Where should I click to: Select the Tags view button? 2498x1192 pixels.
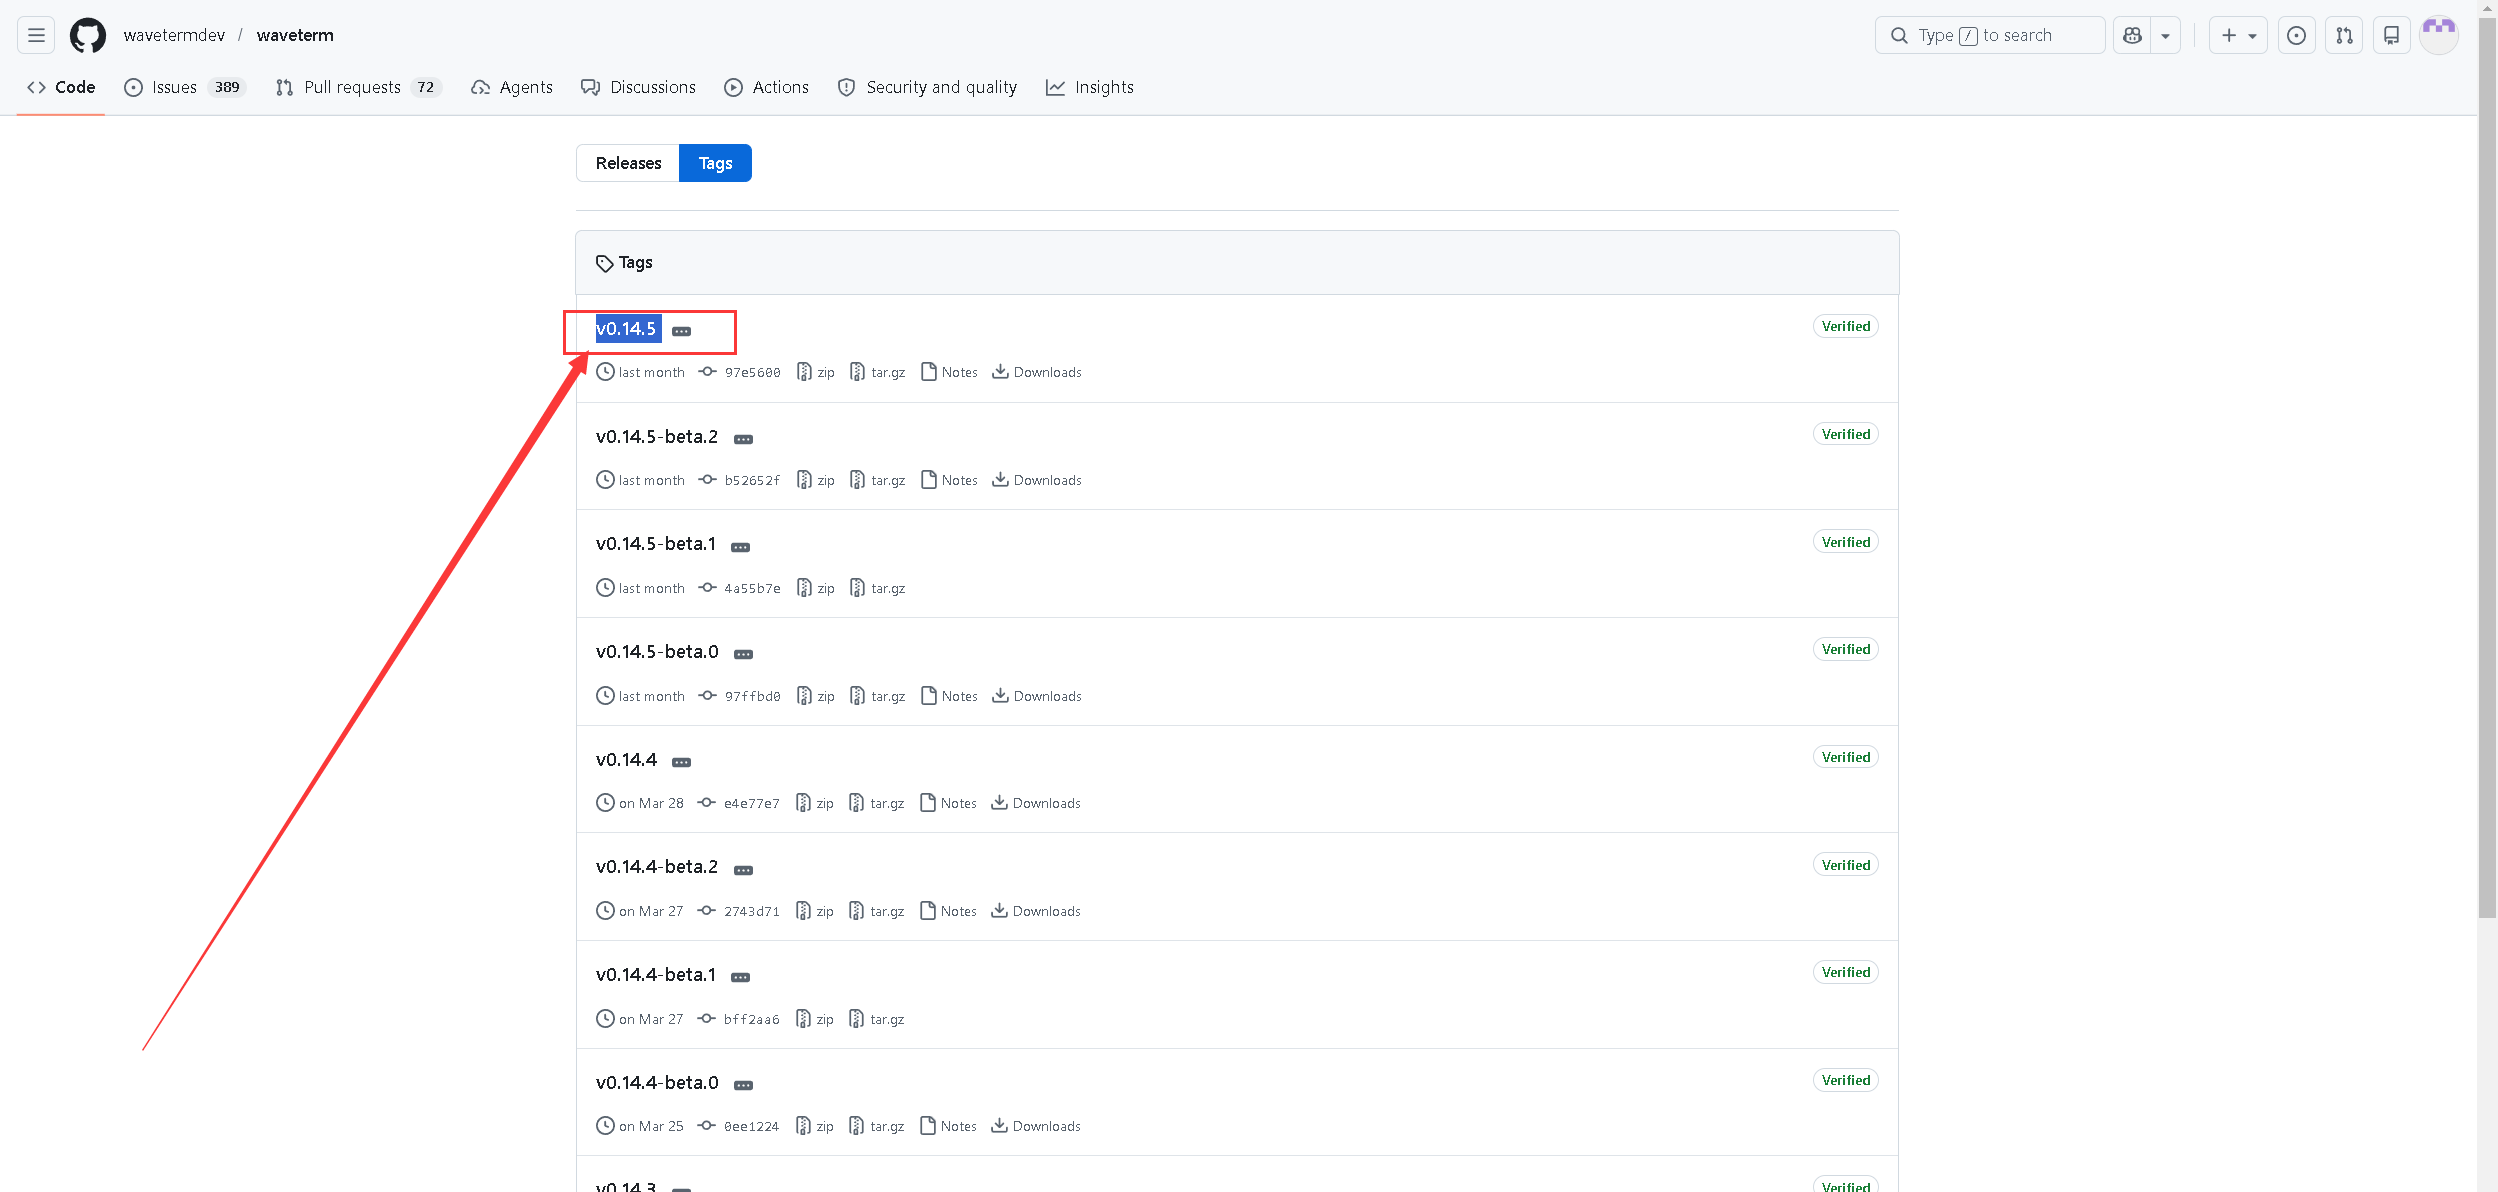pyautogui.click(x=715, y=163)
